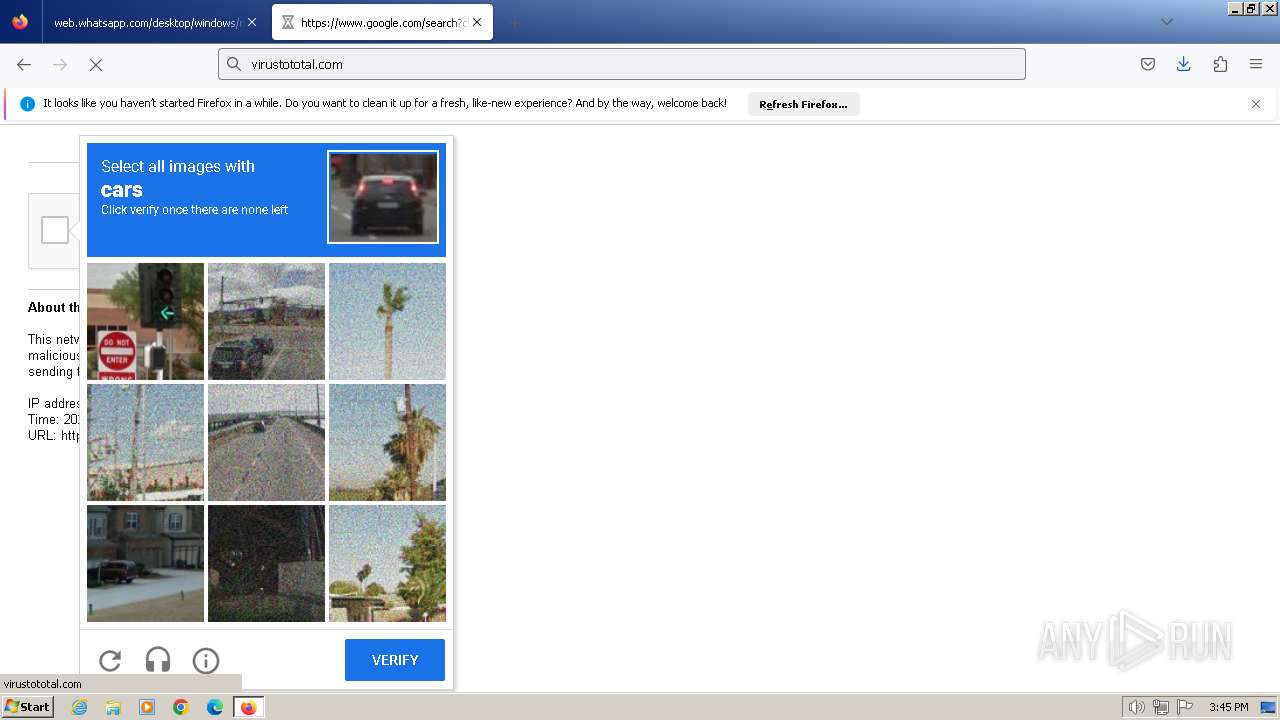Screen dimensions: 1280x720
Task: Dismiss the Firefox notification bar
Action: click(1256, 104)
